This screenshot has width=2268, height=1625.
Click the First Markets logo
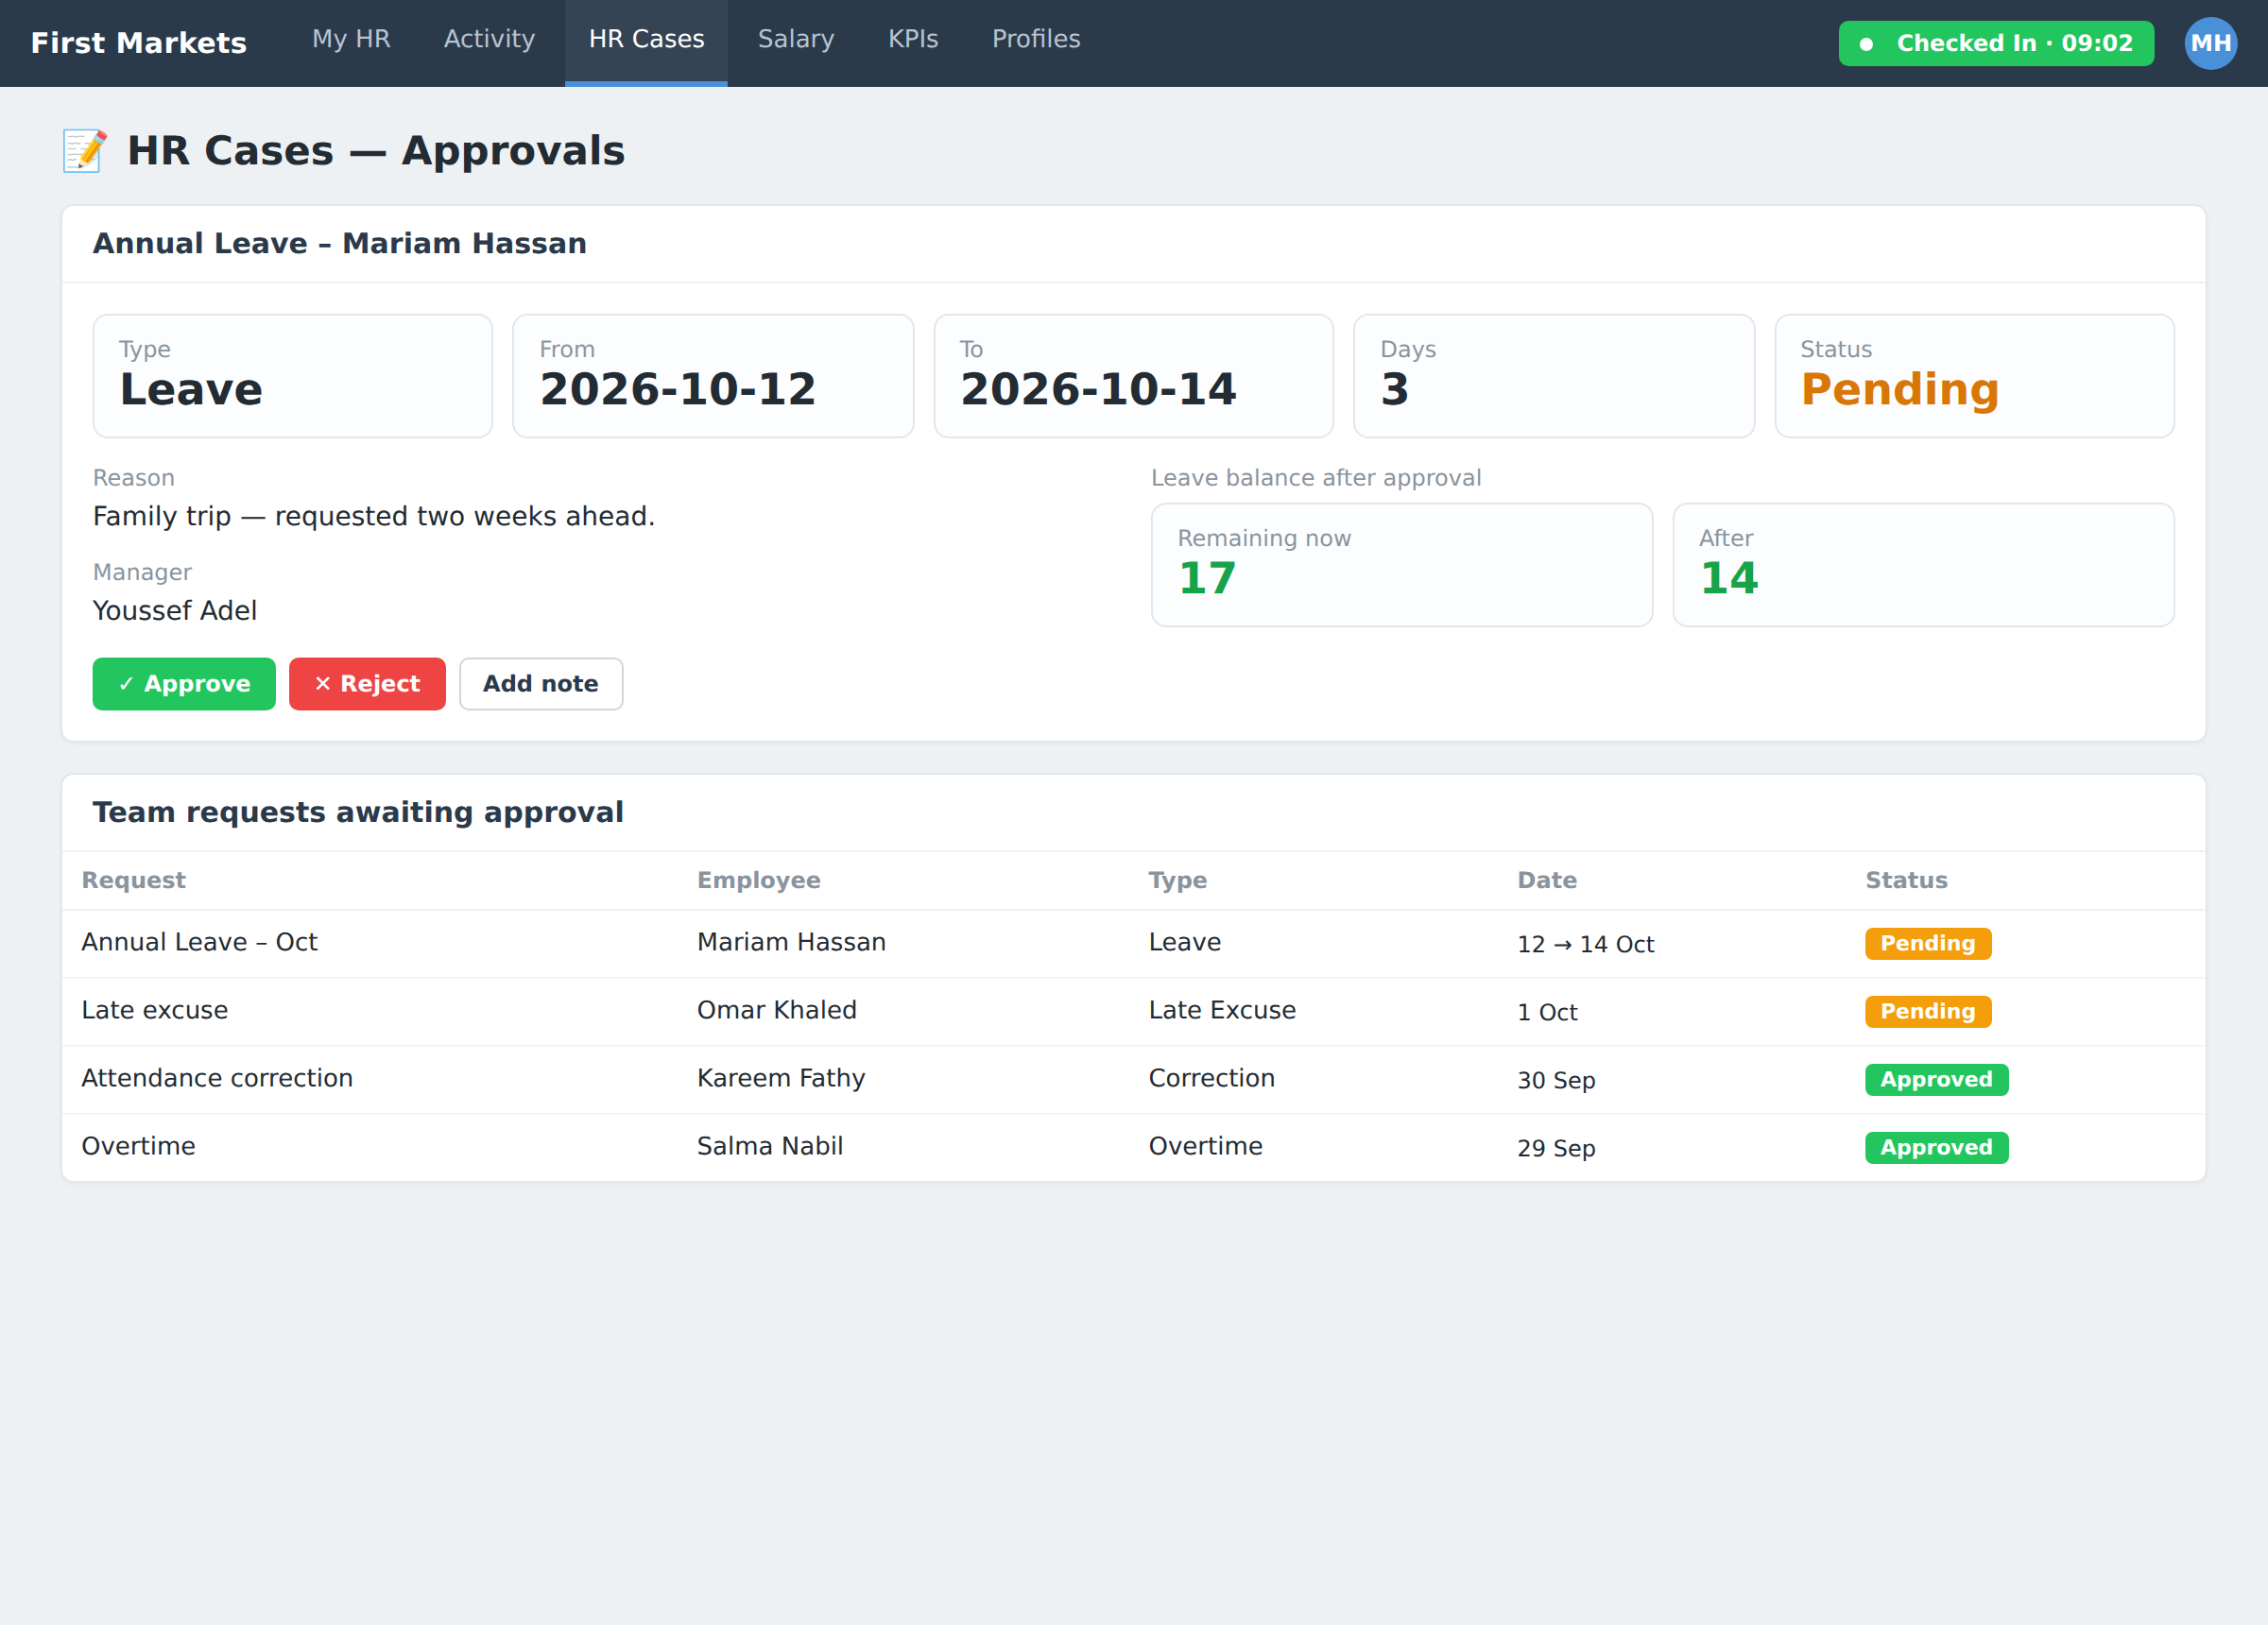[139, 43]
